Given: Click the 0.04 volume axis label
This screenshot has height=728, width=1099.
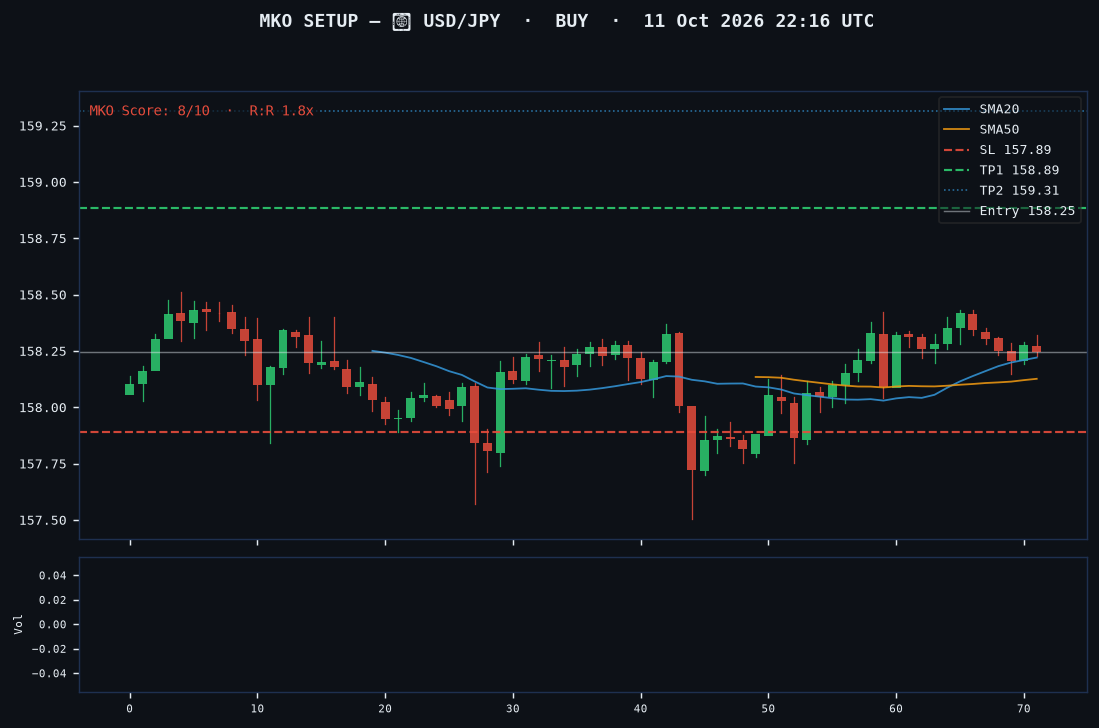Looking at the screenshot, I should (x=53, y=576).
